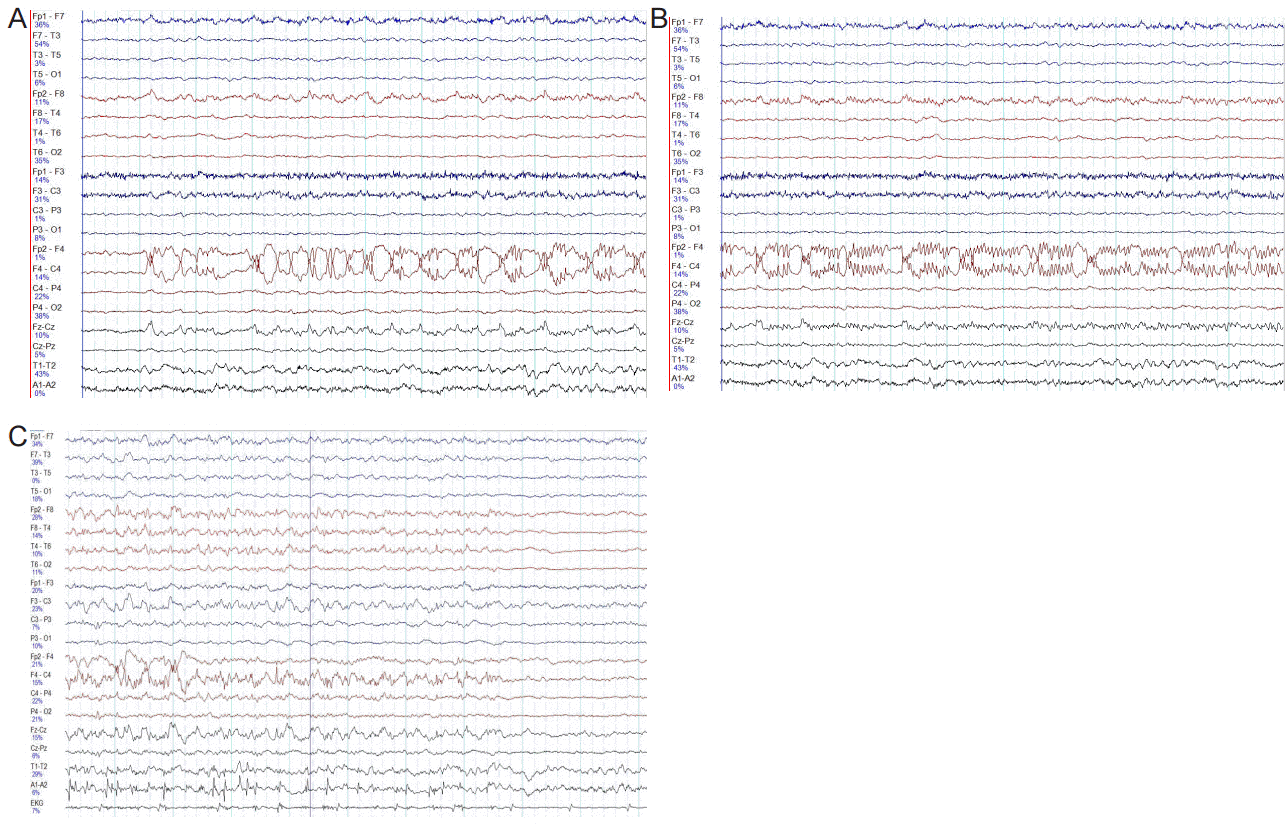
Task: Select T6 - O2 label in panel A
Action: 47,152
